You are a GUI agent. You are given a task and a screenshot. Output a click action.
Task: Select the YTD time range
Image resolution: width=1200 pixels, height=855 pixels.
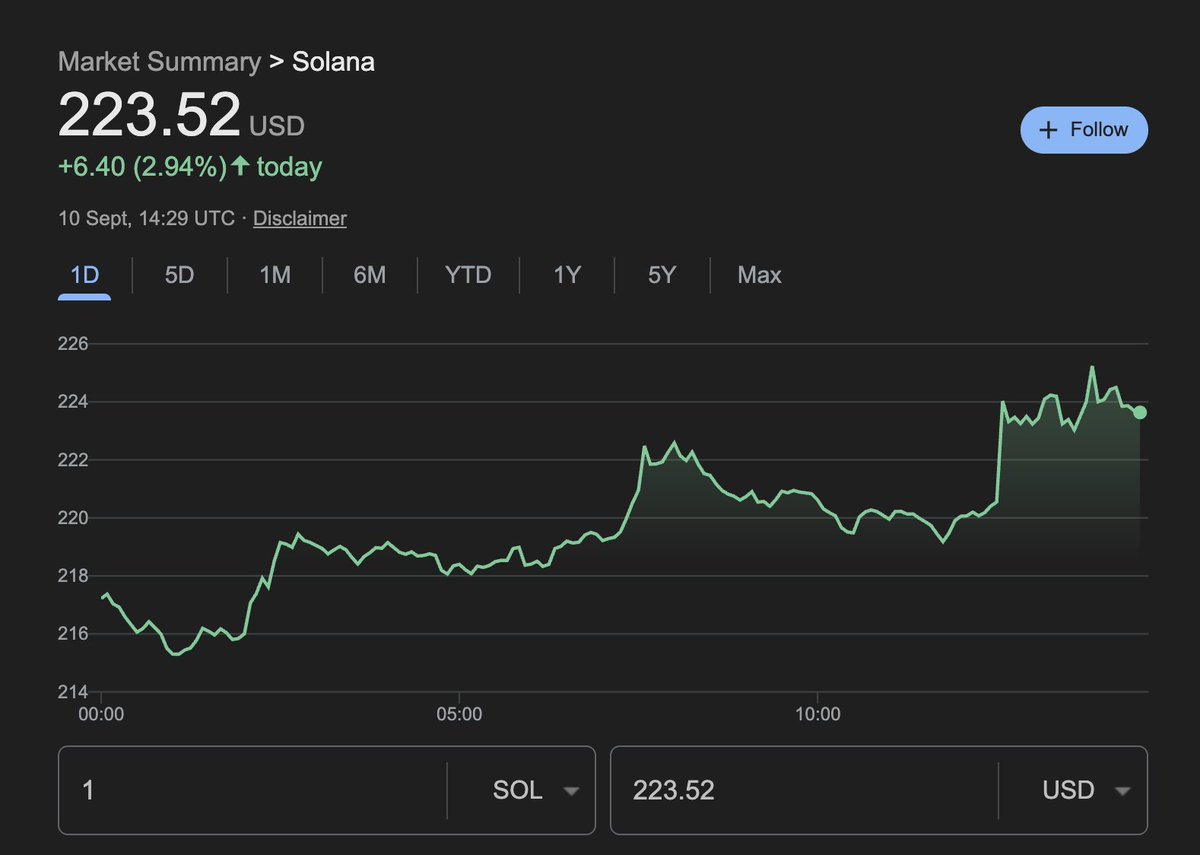coord(467,275)
